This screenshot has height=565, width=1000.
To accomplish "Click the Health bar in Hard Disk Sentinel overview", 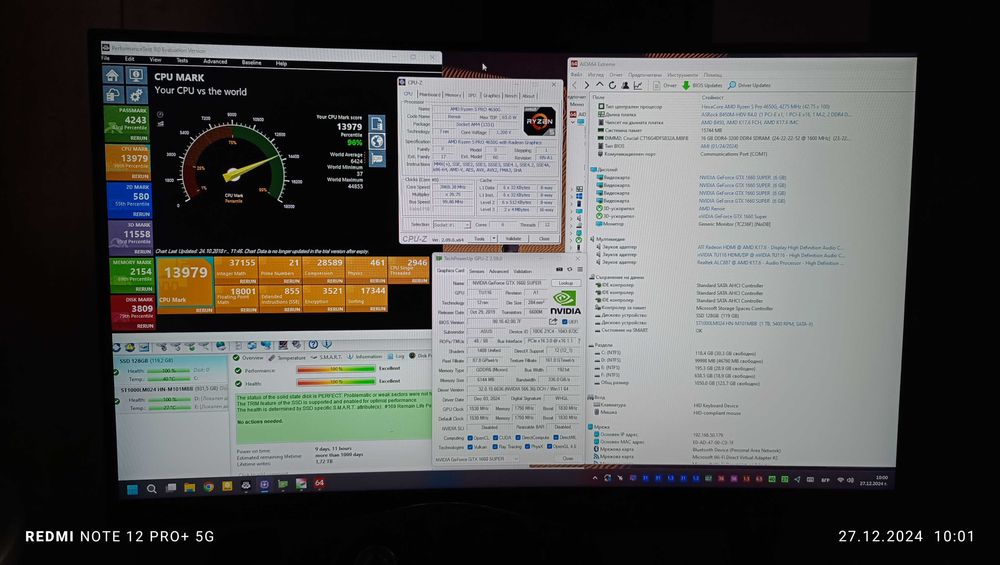I will point(335,381).
